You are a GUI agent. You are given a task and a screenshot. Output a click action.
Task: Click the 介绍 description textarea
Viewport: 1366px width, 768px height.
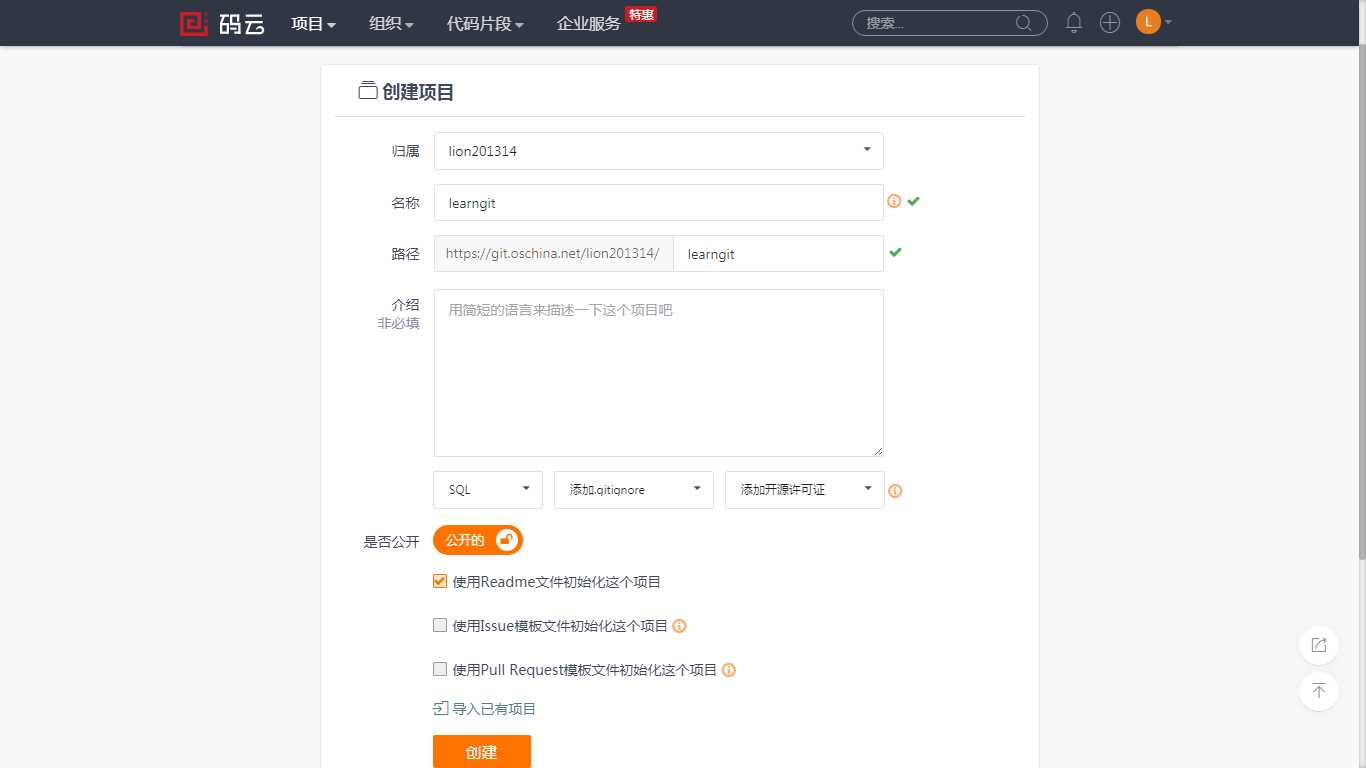pos(659,373)
